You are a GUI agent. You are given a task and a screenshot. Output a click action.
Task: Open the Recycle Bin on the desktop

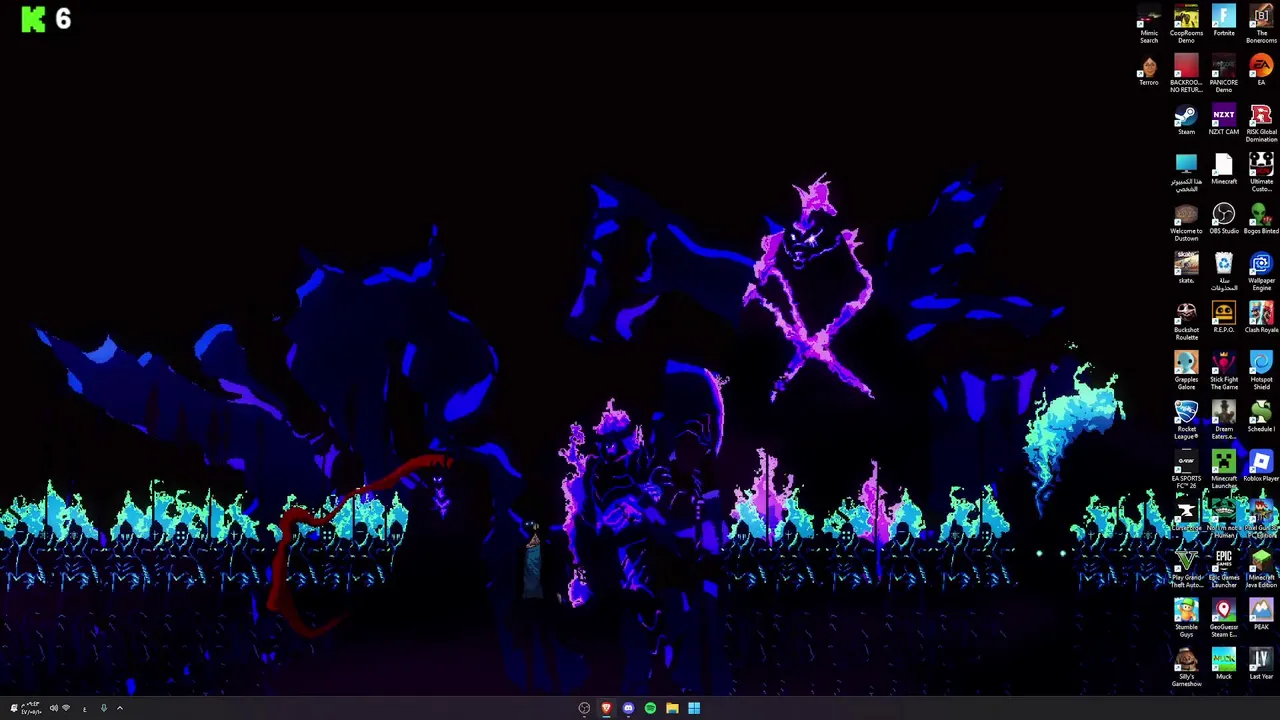[x=1224, y=272]
